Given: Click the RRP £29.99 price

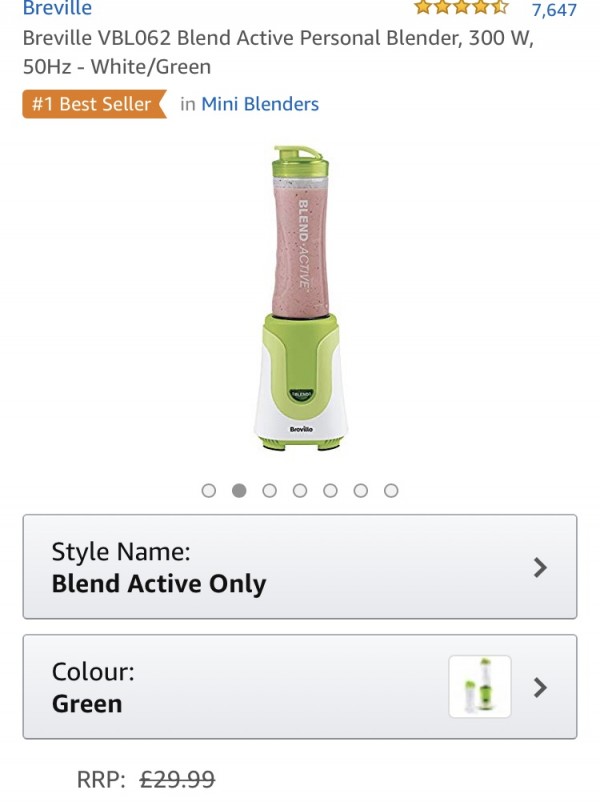Looking at the screenshot, I should click(177, 779).
